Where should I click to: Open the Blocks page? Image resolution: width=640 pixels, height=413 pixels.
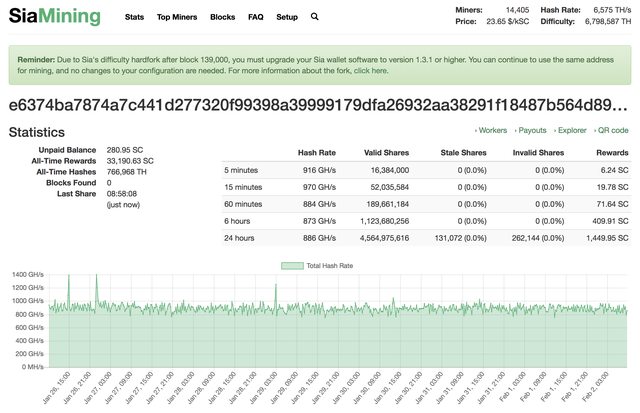[x=222, y=17]
